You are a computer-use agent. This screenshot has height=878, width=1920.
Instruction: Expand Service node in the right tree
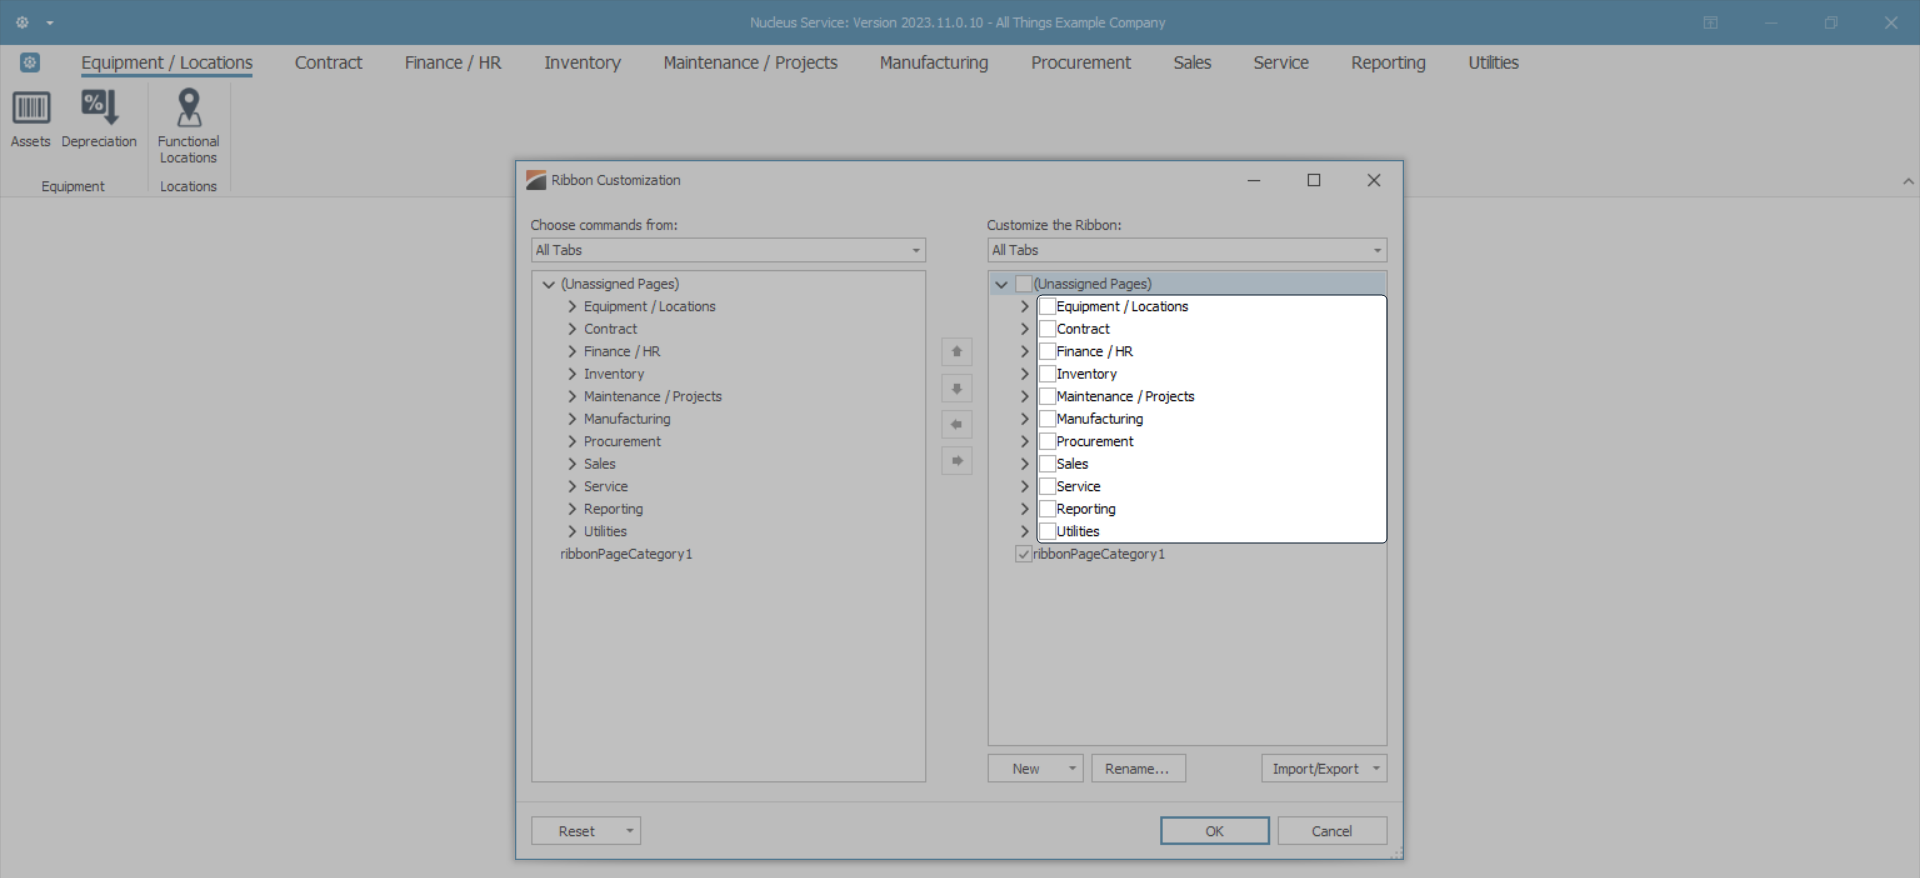coord(1025,486)
